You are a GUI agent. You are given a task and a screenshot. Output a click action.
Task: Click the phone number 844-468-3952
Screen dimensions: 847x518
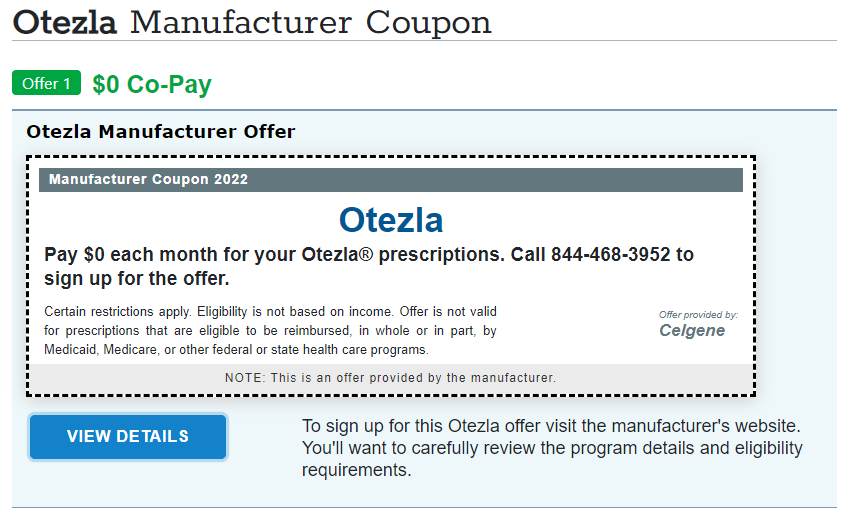pyautogui.click(x=610, y=254)
